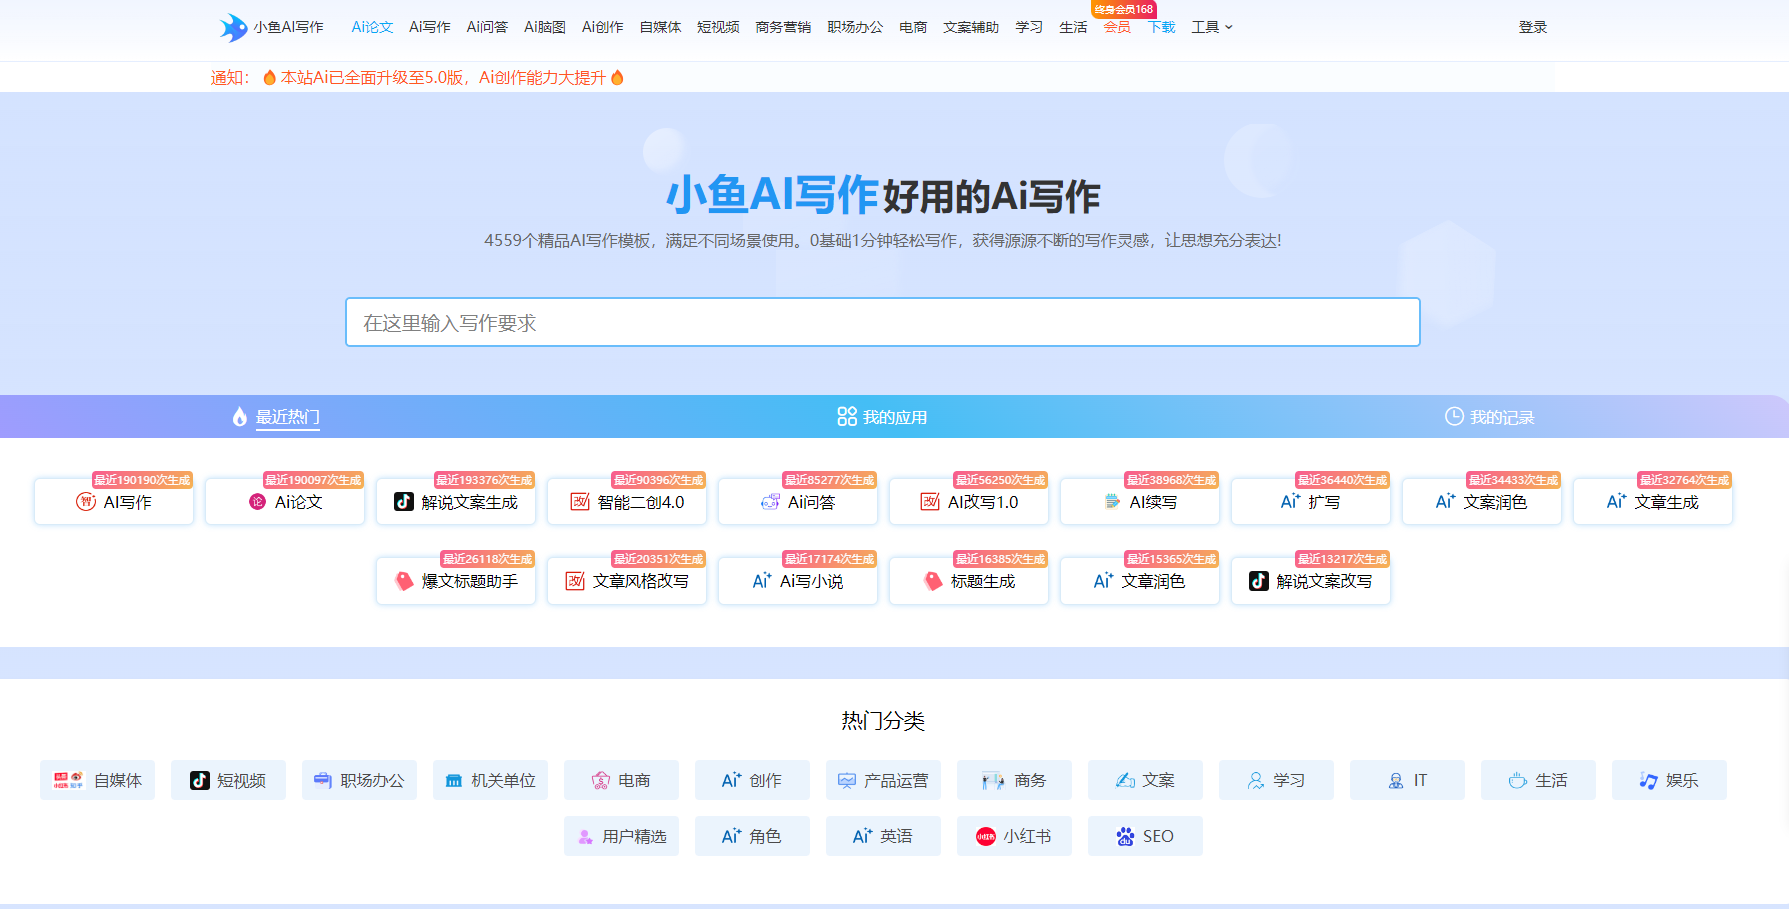Switch to the 我的记录 tab
1789x909 pixels.
pos(1489,417)
